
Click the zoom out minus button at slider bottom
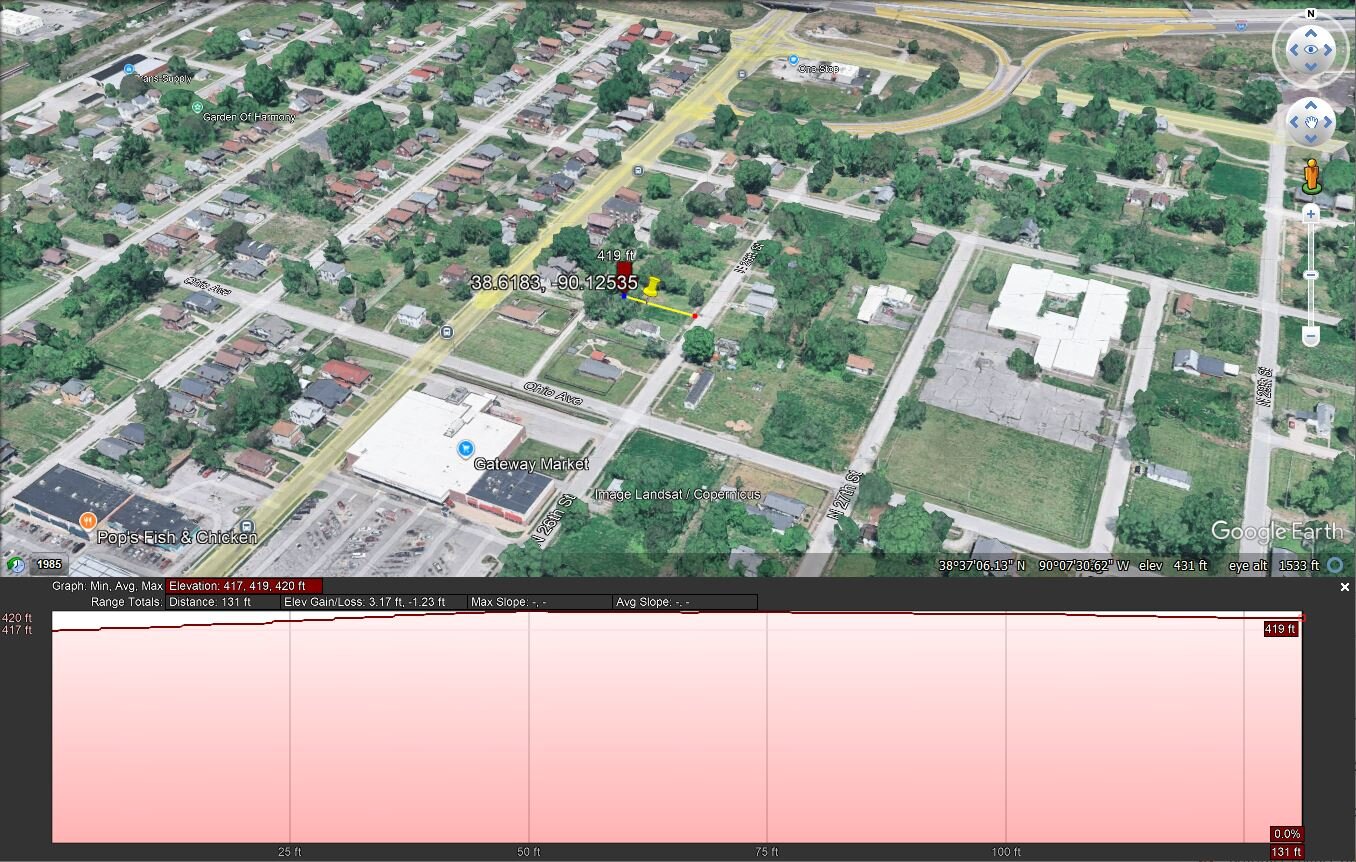(1311, 338)
